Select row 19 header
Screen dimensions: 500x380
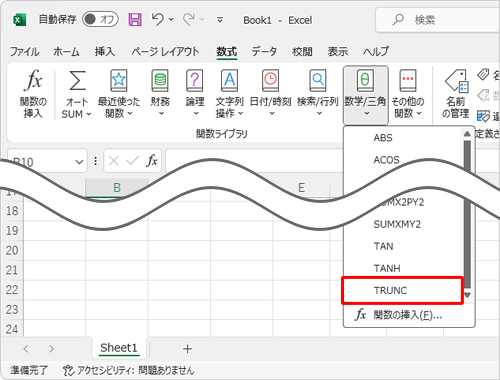pos(12,230)
